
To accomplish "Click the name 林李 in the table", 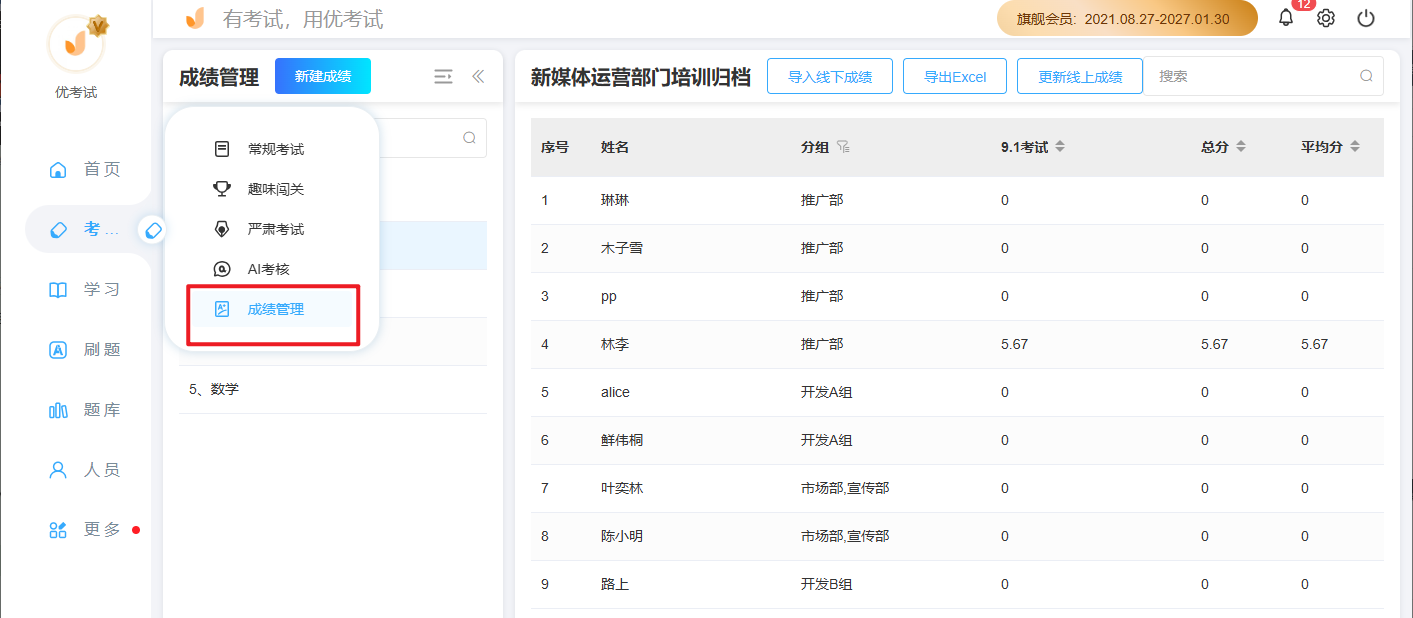I will tap(615, 344).
